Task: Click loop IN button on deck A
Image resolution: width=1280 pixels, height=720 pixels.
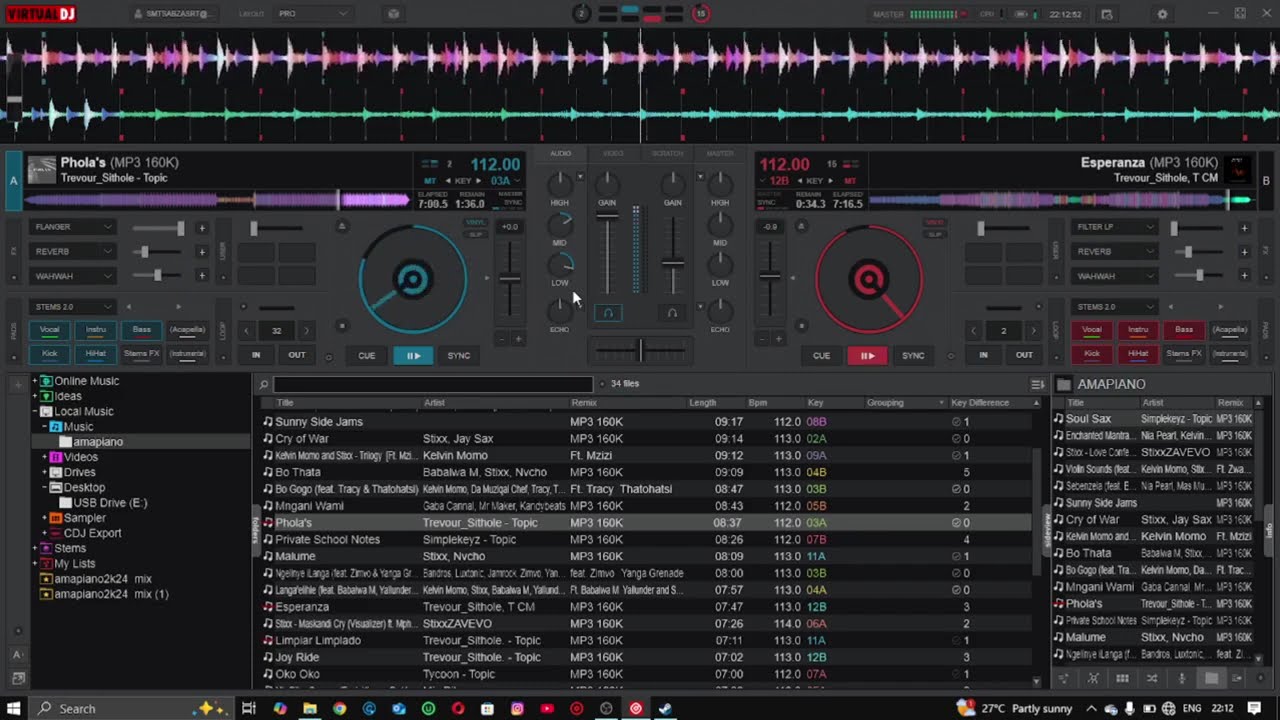Action: (x=256, y=355)
